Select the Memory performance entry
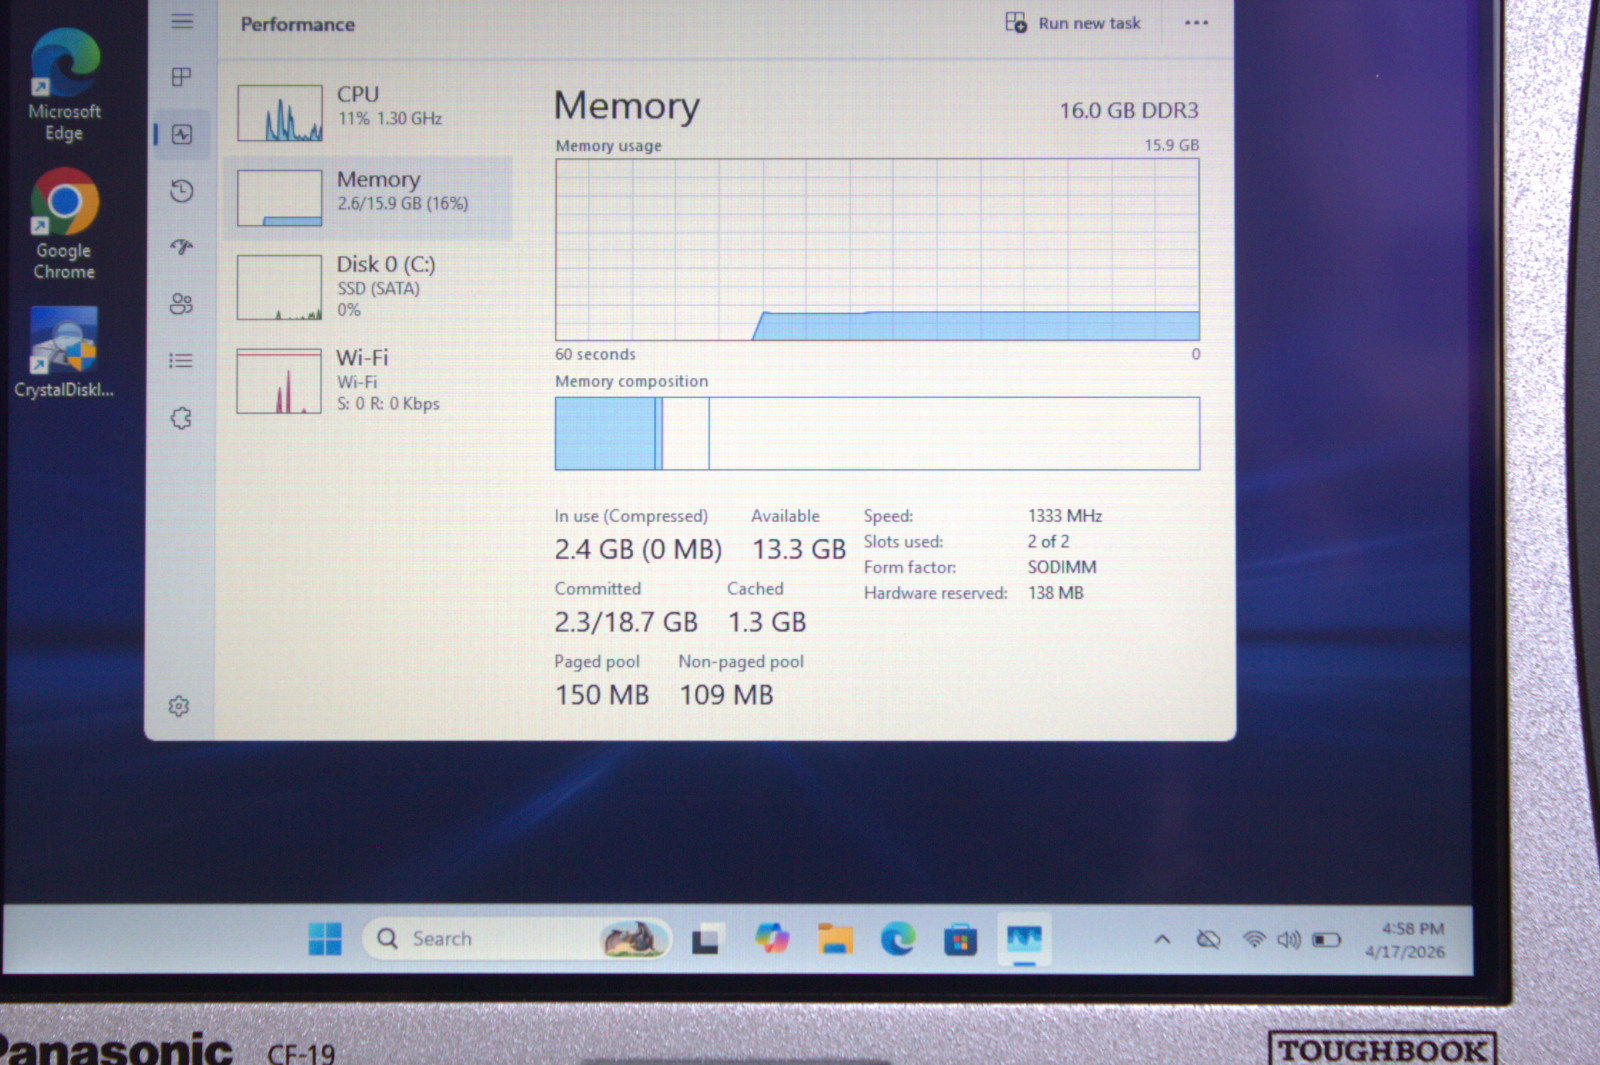Viewport: 1600px width, 1065px height. 370,197
